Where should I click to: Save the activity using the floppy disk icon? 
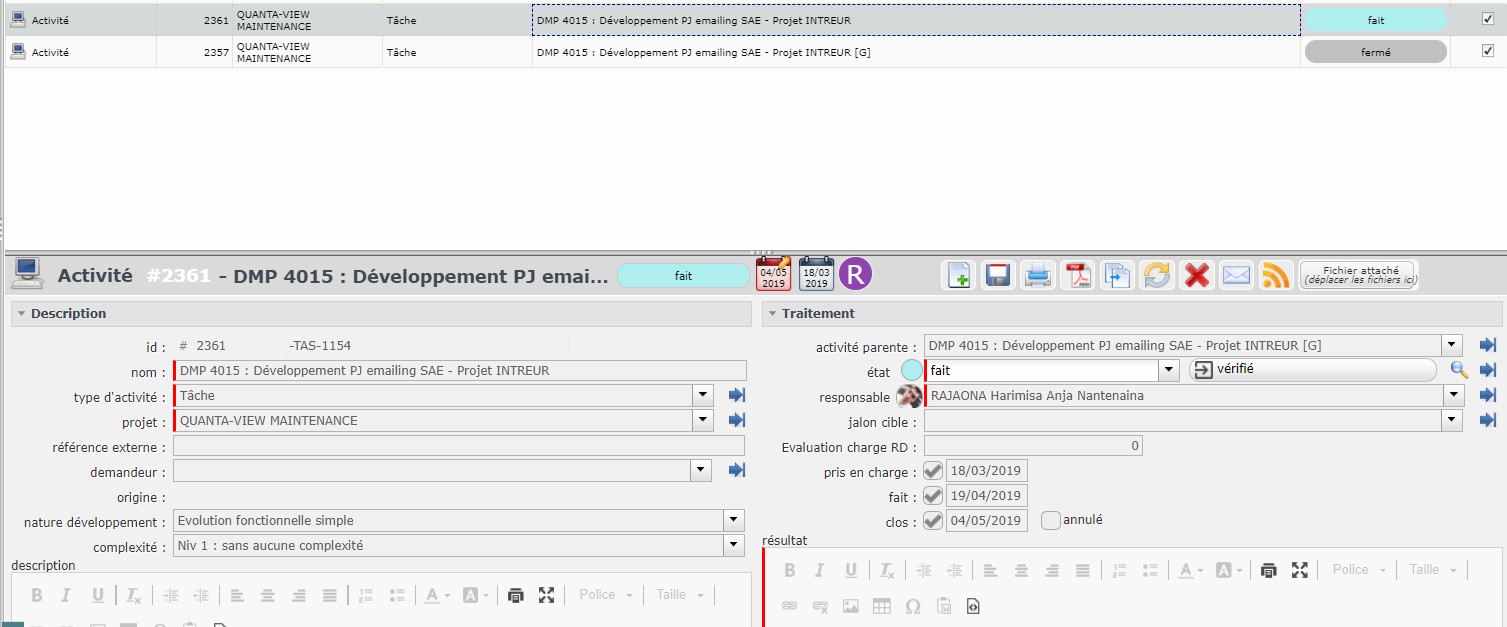point(998,275)
